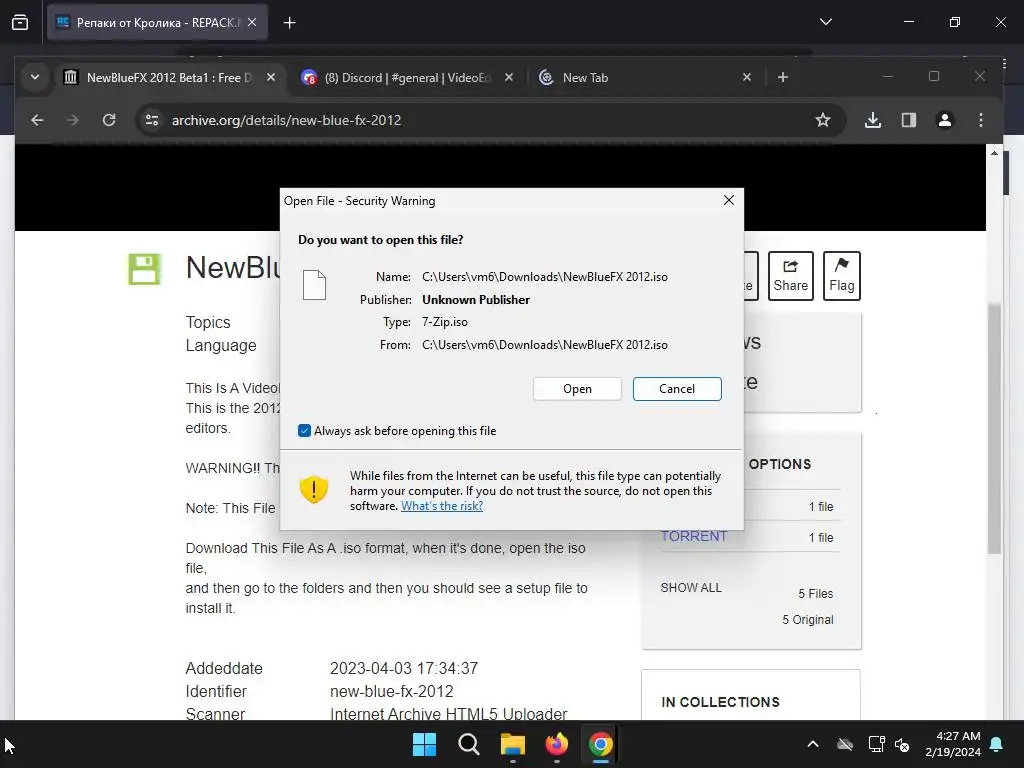Viewport: 1024px width, 768px height.
Task: Close the New Tab tab
Action: (746, 78)
